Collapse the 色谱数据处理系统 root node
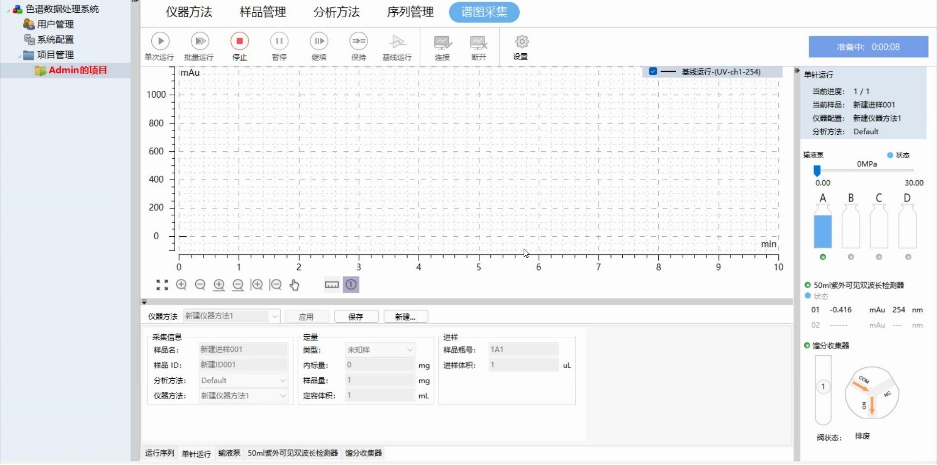Image resolution: width=937 pixels, height=465 pixels. (8, 9)
